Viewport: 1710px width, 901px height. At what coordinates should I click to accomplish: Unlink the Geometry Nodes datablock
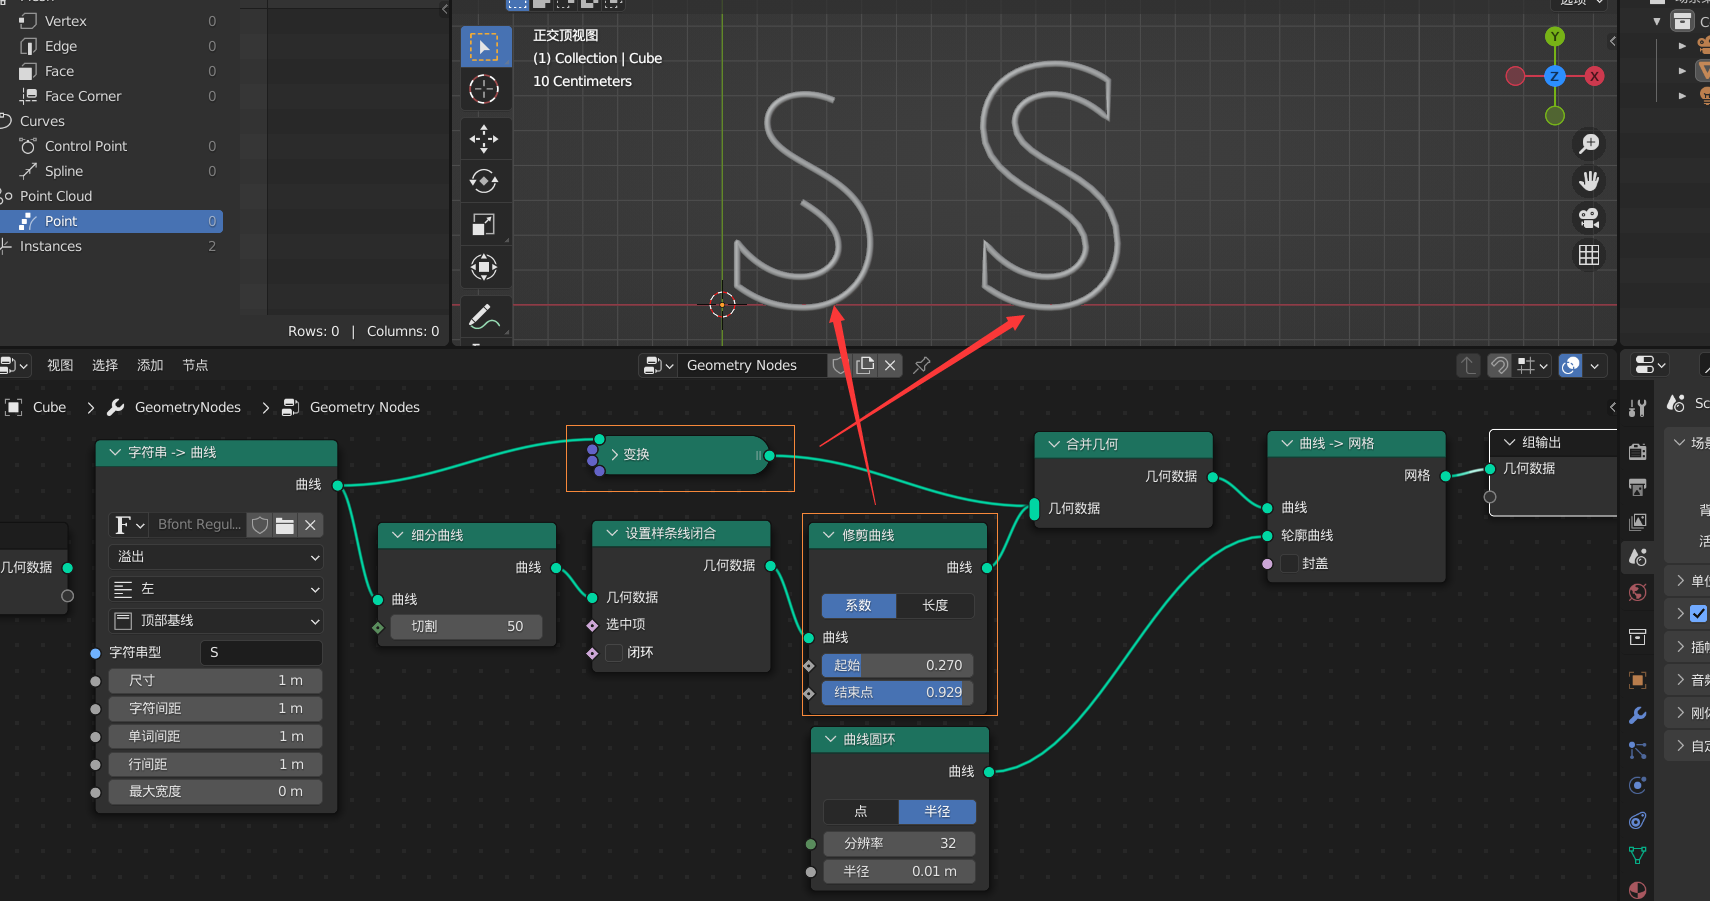pos(890,365)
